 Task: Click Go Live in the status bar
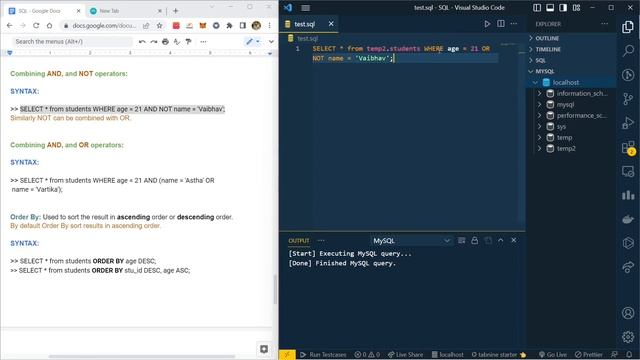click(x=553, y=355)
